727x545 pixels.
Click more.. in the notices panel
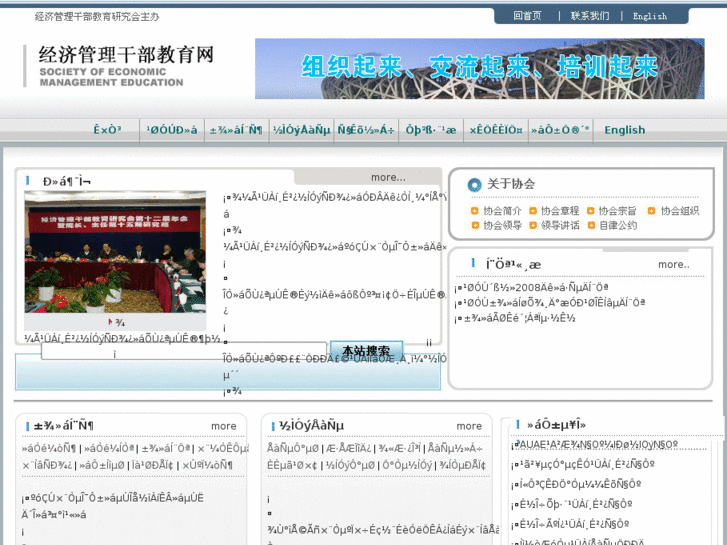pyautogui.click(x=674, y=264)
